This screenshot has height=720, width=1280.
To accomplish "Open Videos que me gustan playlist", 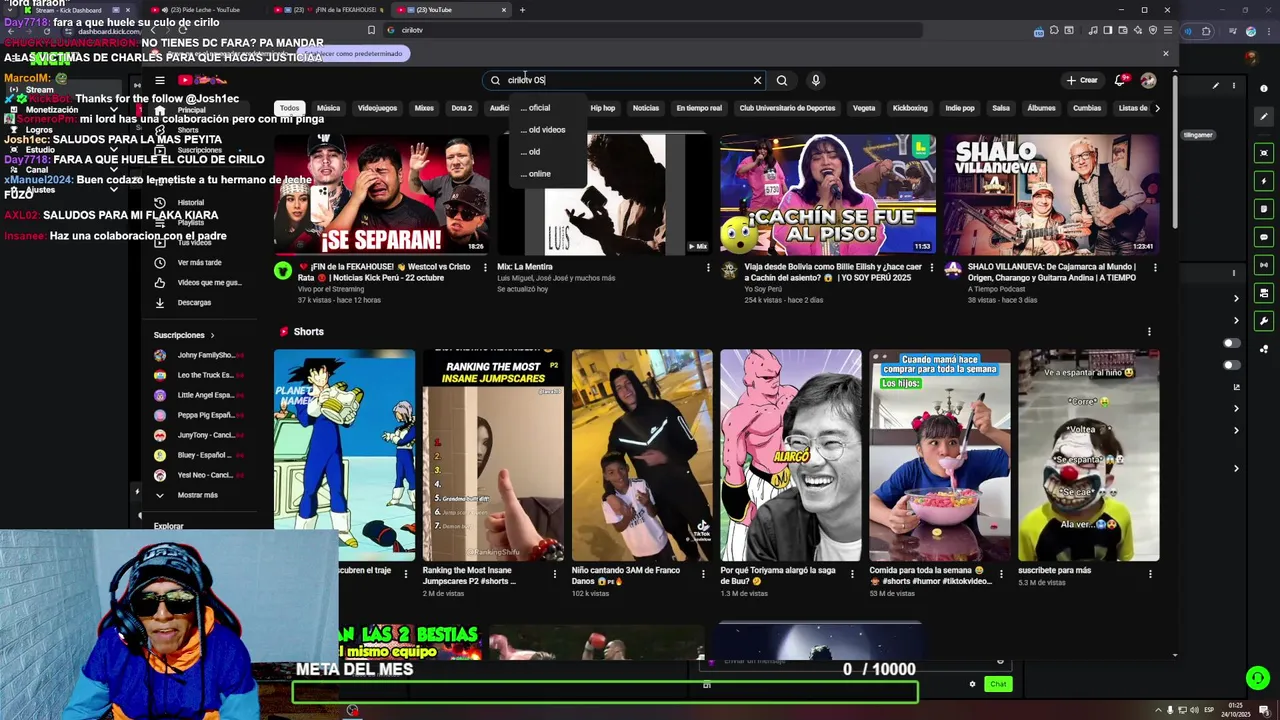I will [x=209, y=282].
